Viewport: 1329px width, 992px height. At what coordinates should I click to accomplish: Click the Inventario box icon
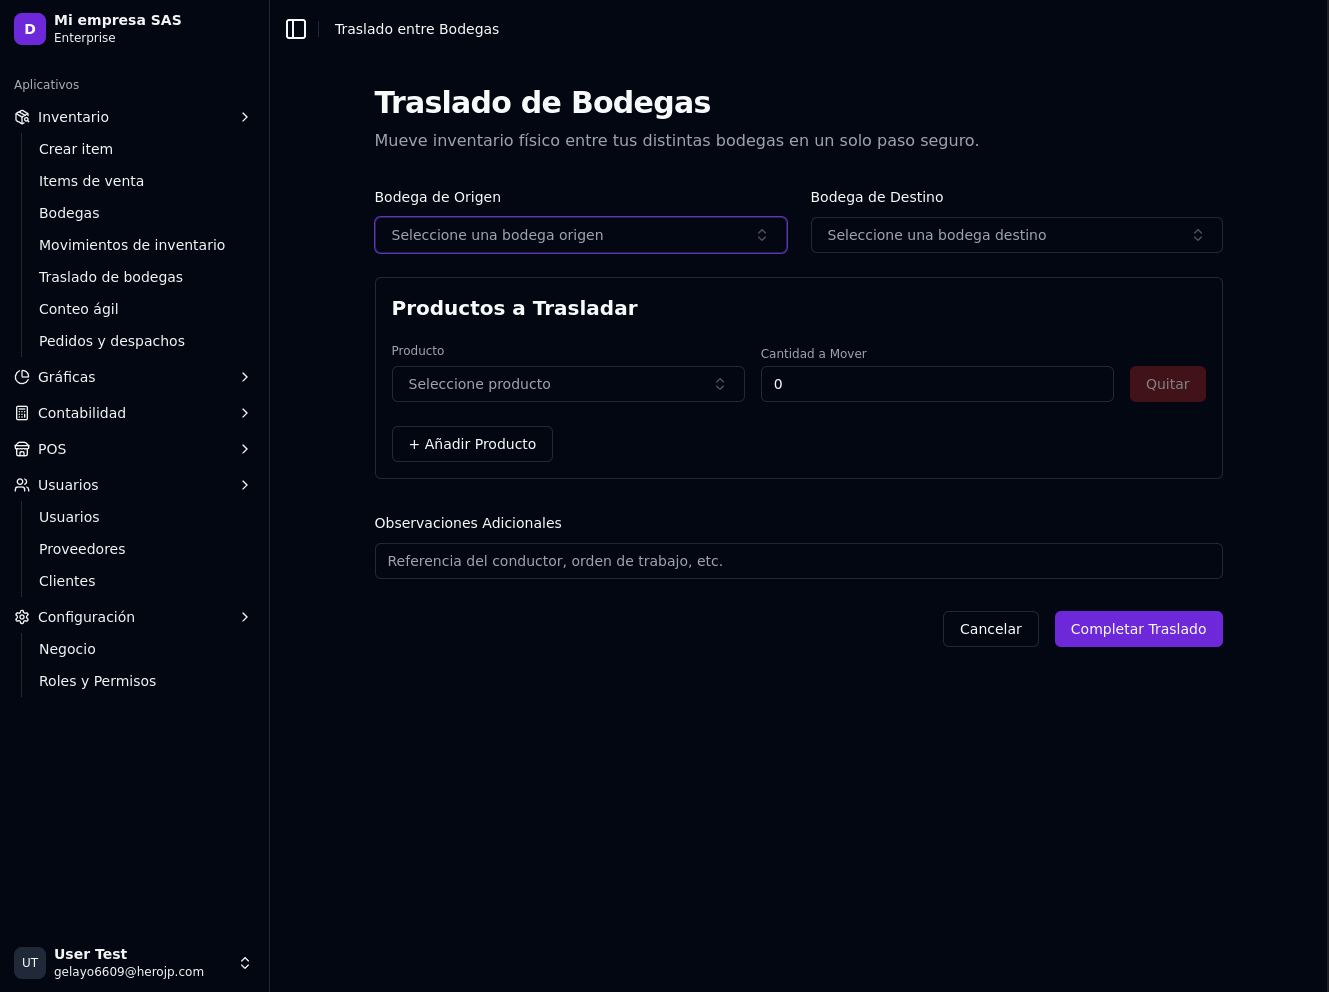[x=22, y=117]
